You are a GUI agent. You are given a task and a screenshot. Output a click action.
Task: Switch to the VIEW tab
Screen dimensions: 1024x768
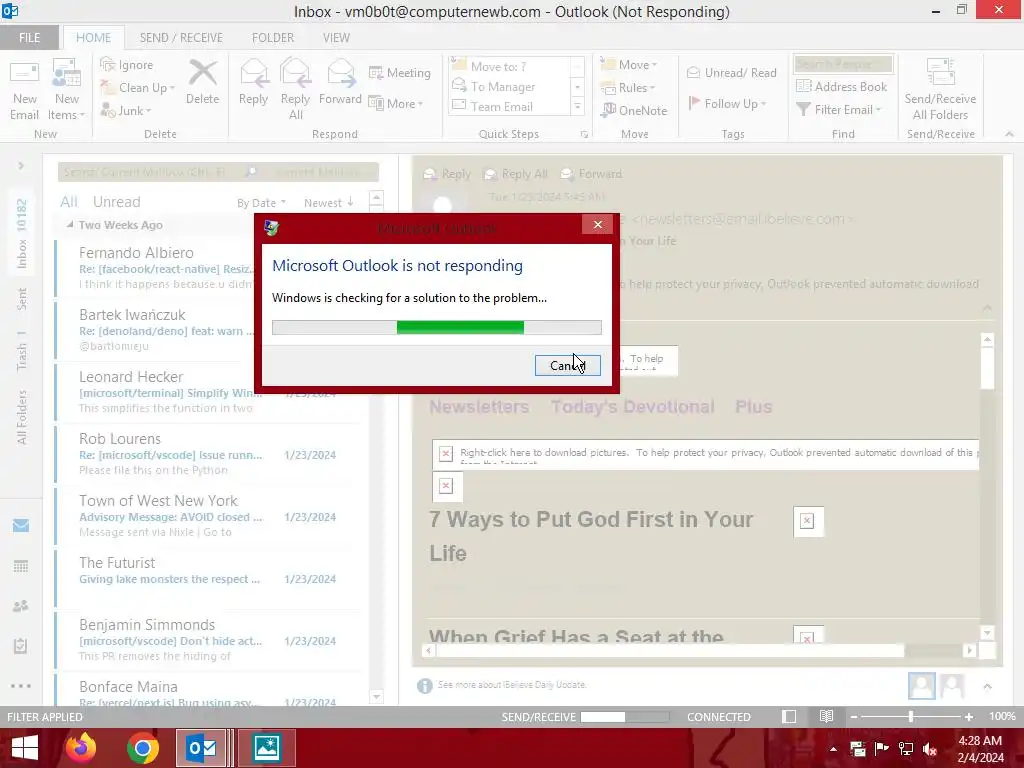[336, 37]
